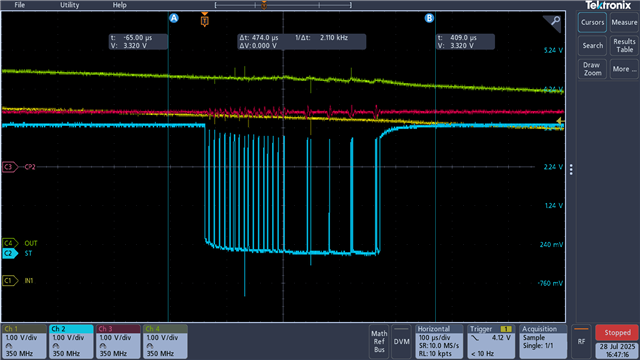The height and width of the screenshot is (360, 640).
Task: Open the Ch 2 settings badge
Action: point(71,342)
